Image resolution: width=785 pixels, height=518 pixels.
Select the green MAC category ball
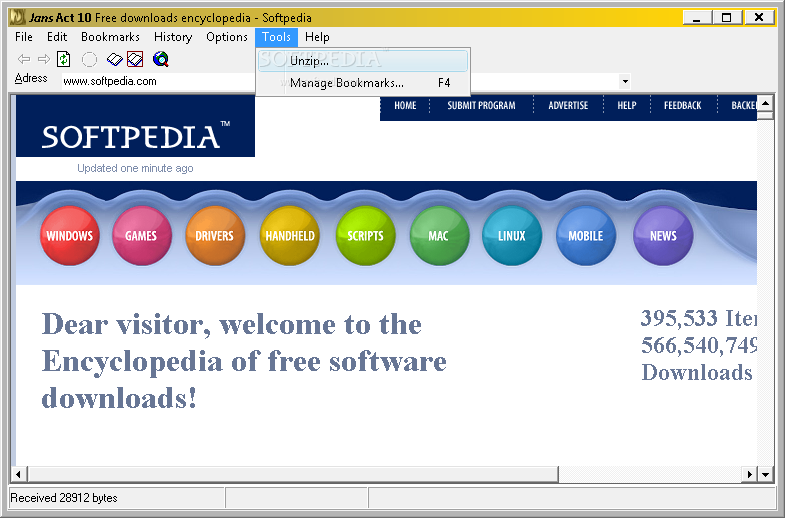click(439, 235)
